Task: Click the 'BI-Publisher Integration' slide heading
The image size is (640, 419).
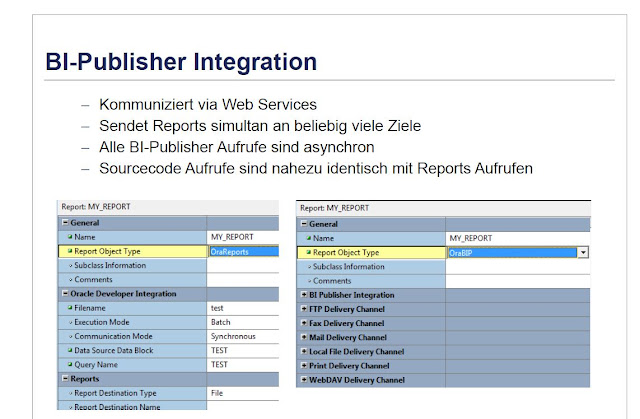Action: click(181, 62)
